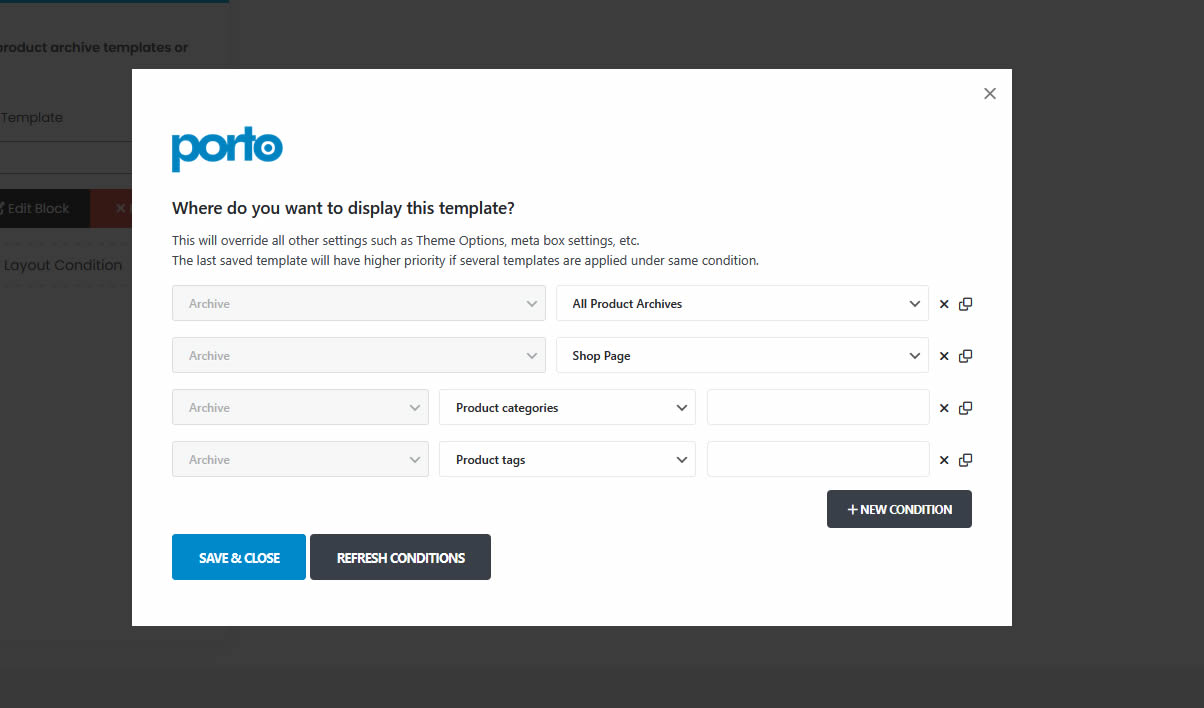Remove the All Product Archives condition row
The image size is (1204, 708).
coord(944,304)
